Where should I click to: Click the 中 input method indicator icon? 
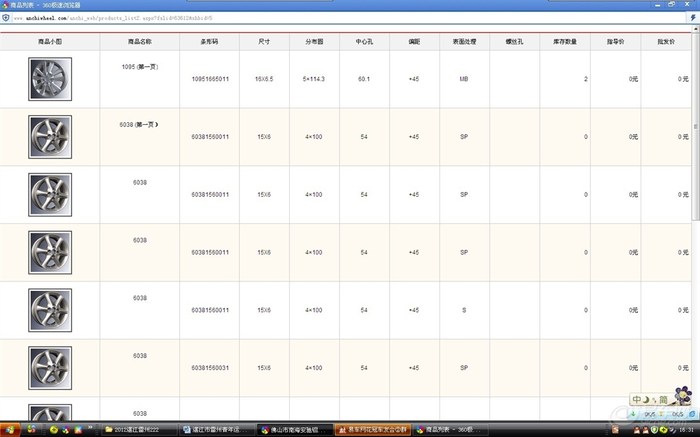(x=638, y=399)
